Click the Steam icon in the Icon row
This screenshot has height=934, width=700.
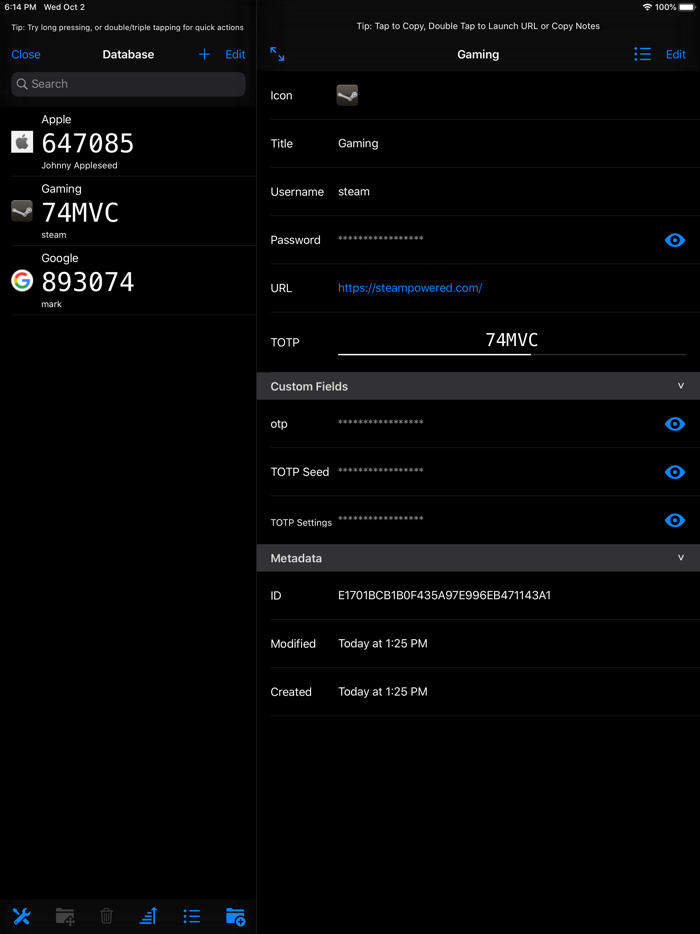[x=347, y=96]
